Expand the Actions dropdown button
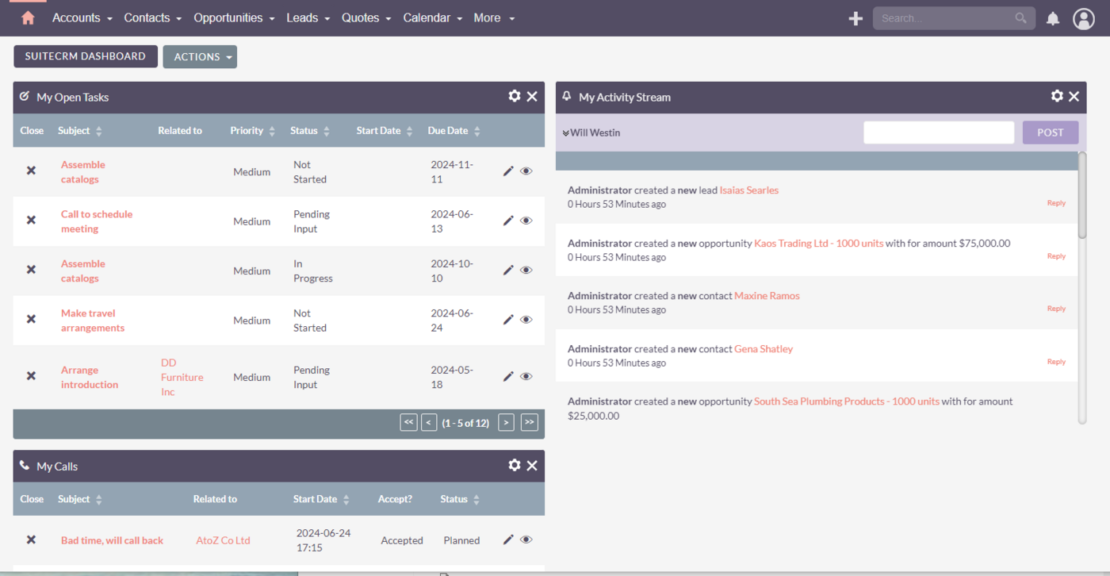This screenshot has width=1110, height=576. point(200,57)
